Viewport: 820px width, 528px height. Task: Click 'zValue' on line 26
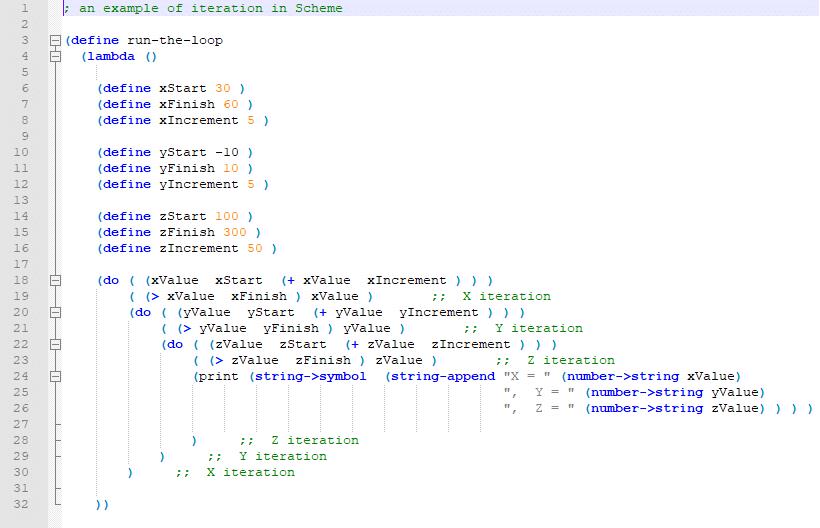click(735, 408)
